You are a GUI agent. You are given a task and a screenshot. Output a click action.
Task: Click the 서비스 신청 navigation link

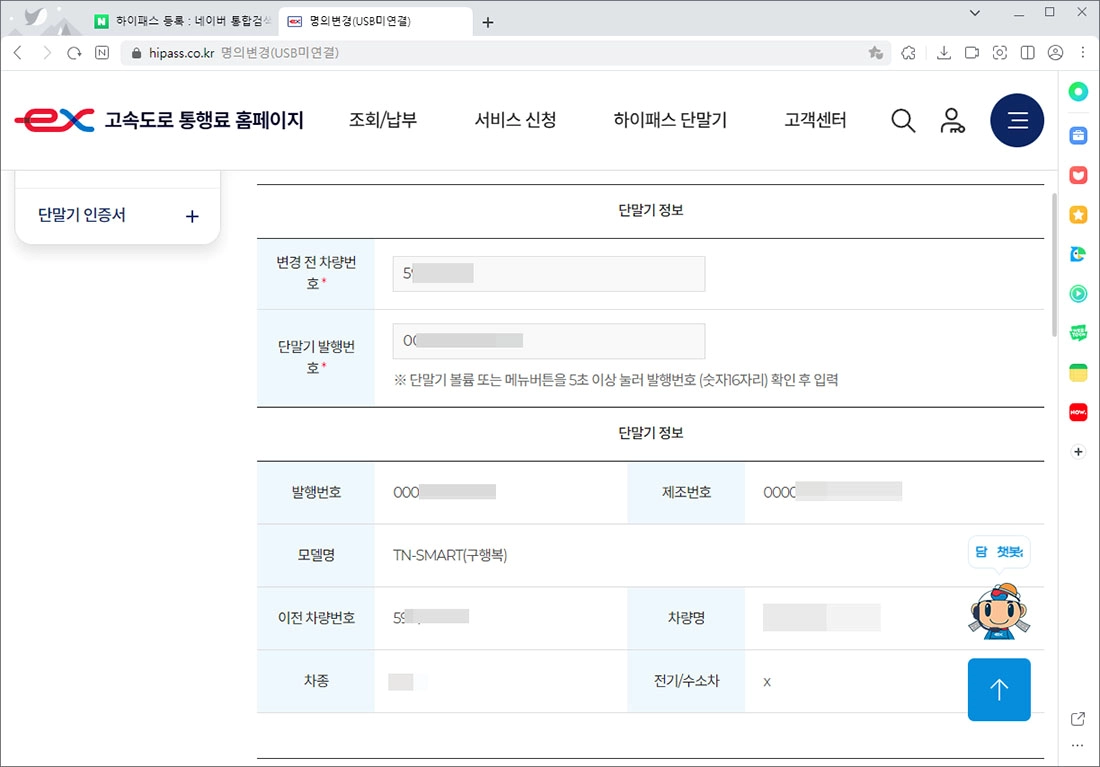coord(515,119)
